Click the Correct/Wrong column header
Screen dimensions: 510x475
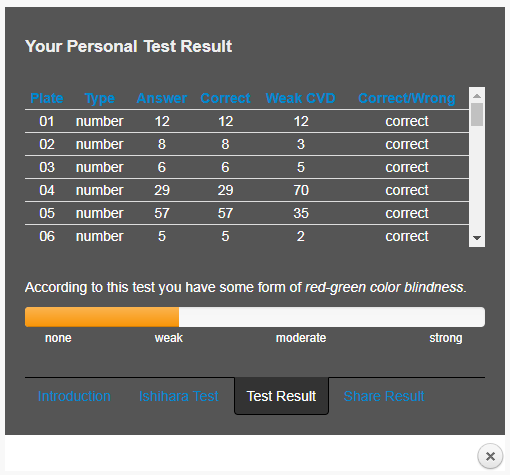tap(407, 98)
